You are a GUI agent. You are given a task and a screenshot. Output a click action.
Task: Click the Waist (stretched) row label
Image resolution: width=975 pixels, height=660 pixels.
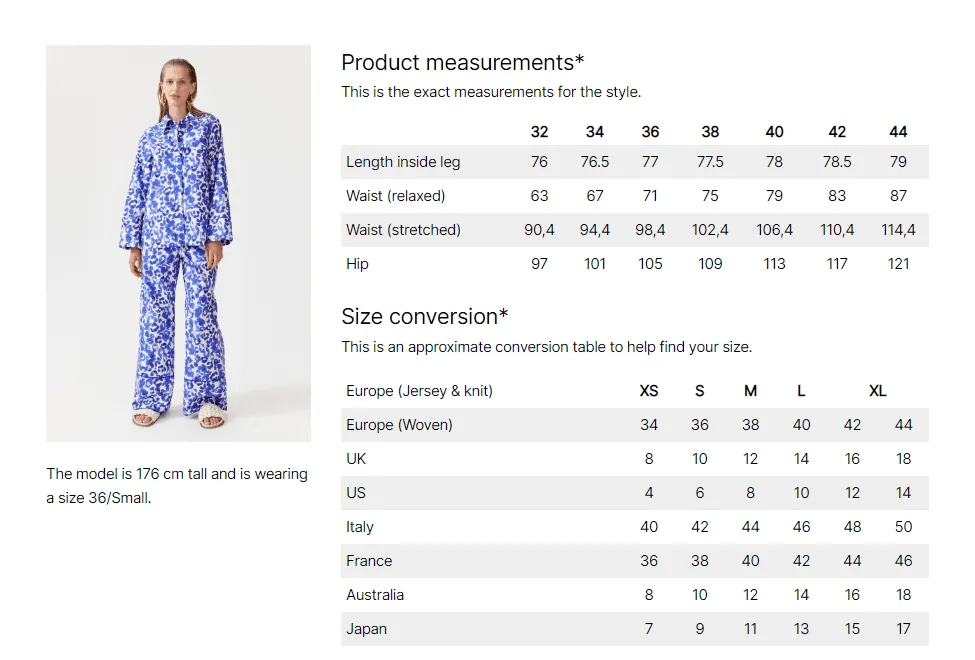coord(403,230)
